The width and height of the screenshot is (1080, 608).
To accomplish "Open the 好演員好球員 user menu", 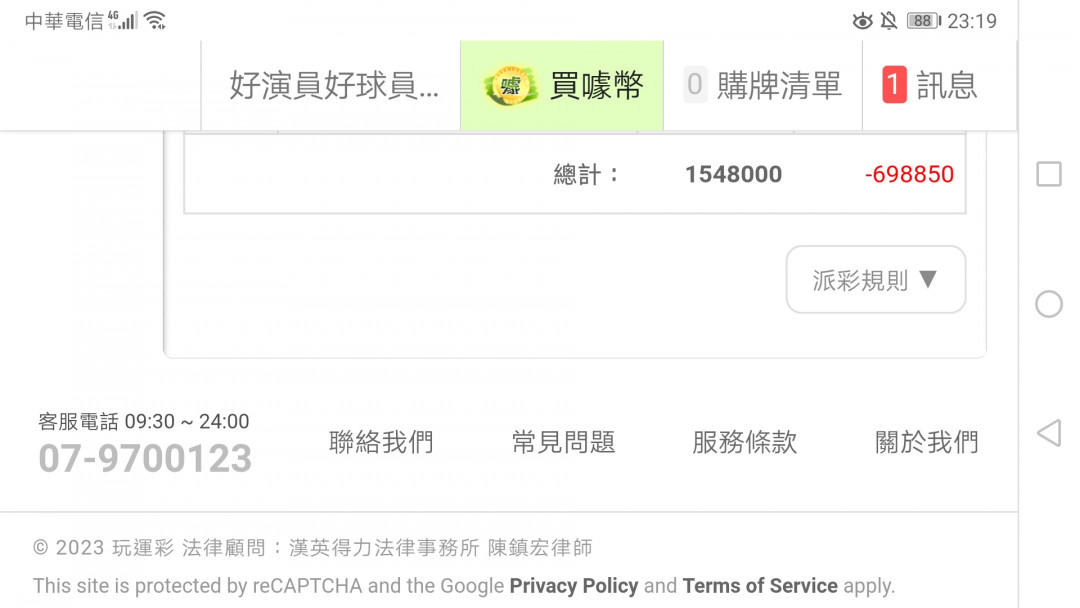I will [x=334, y=85].
